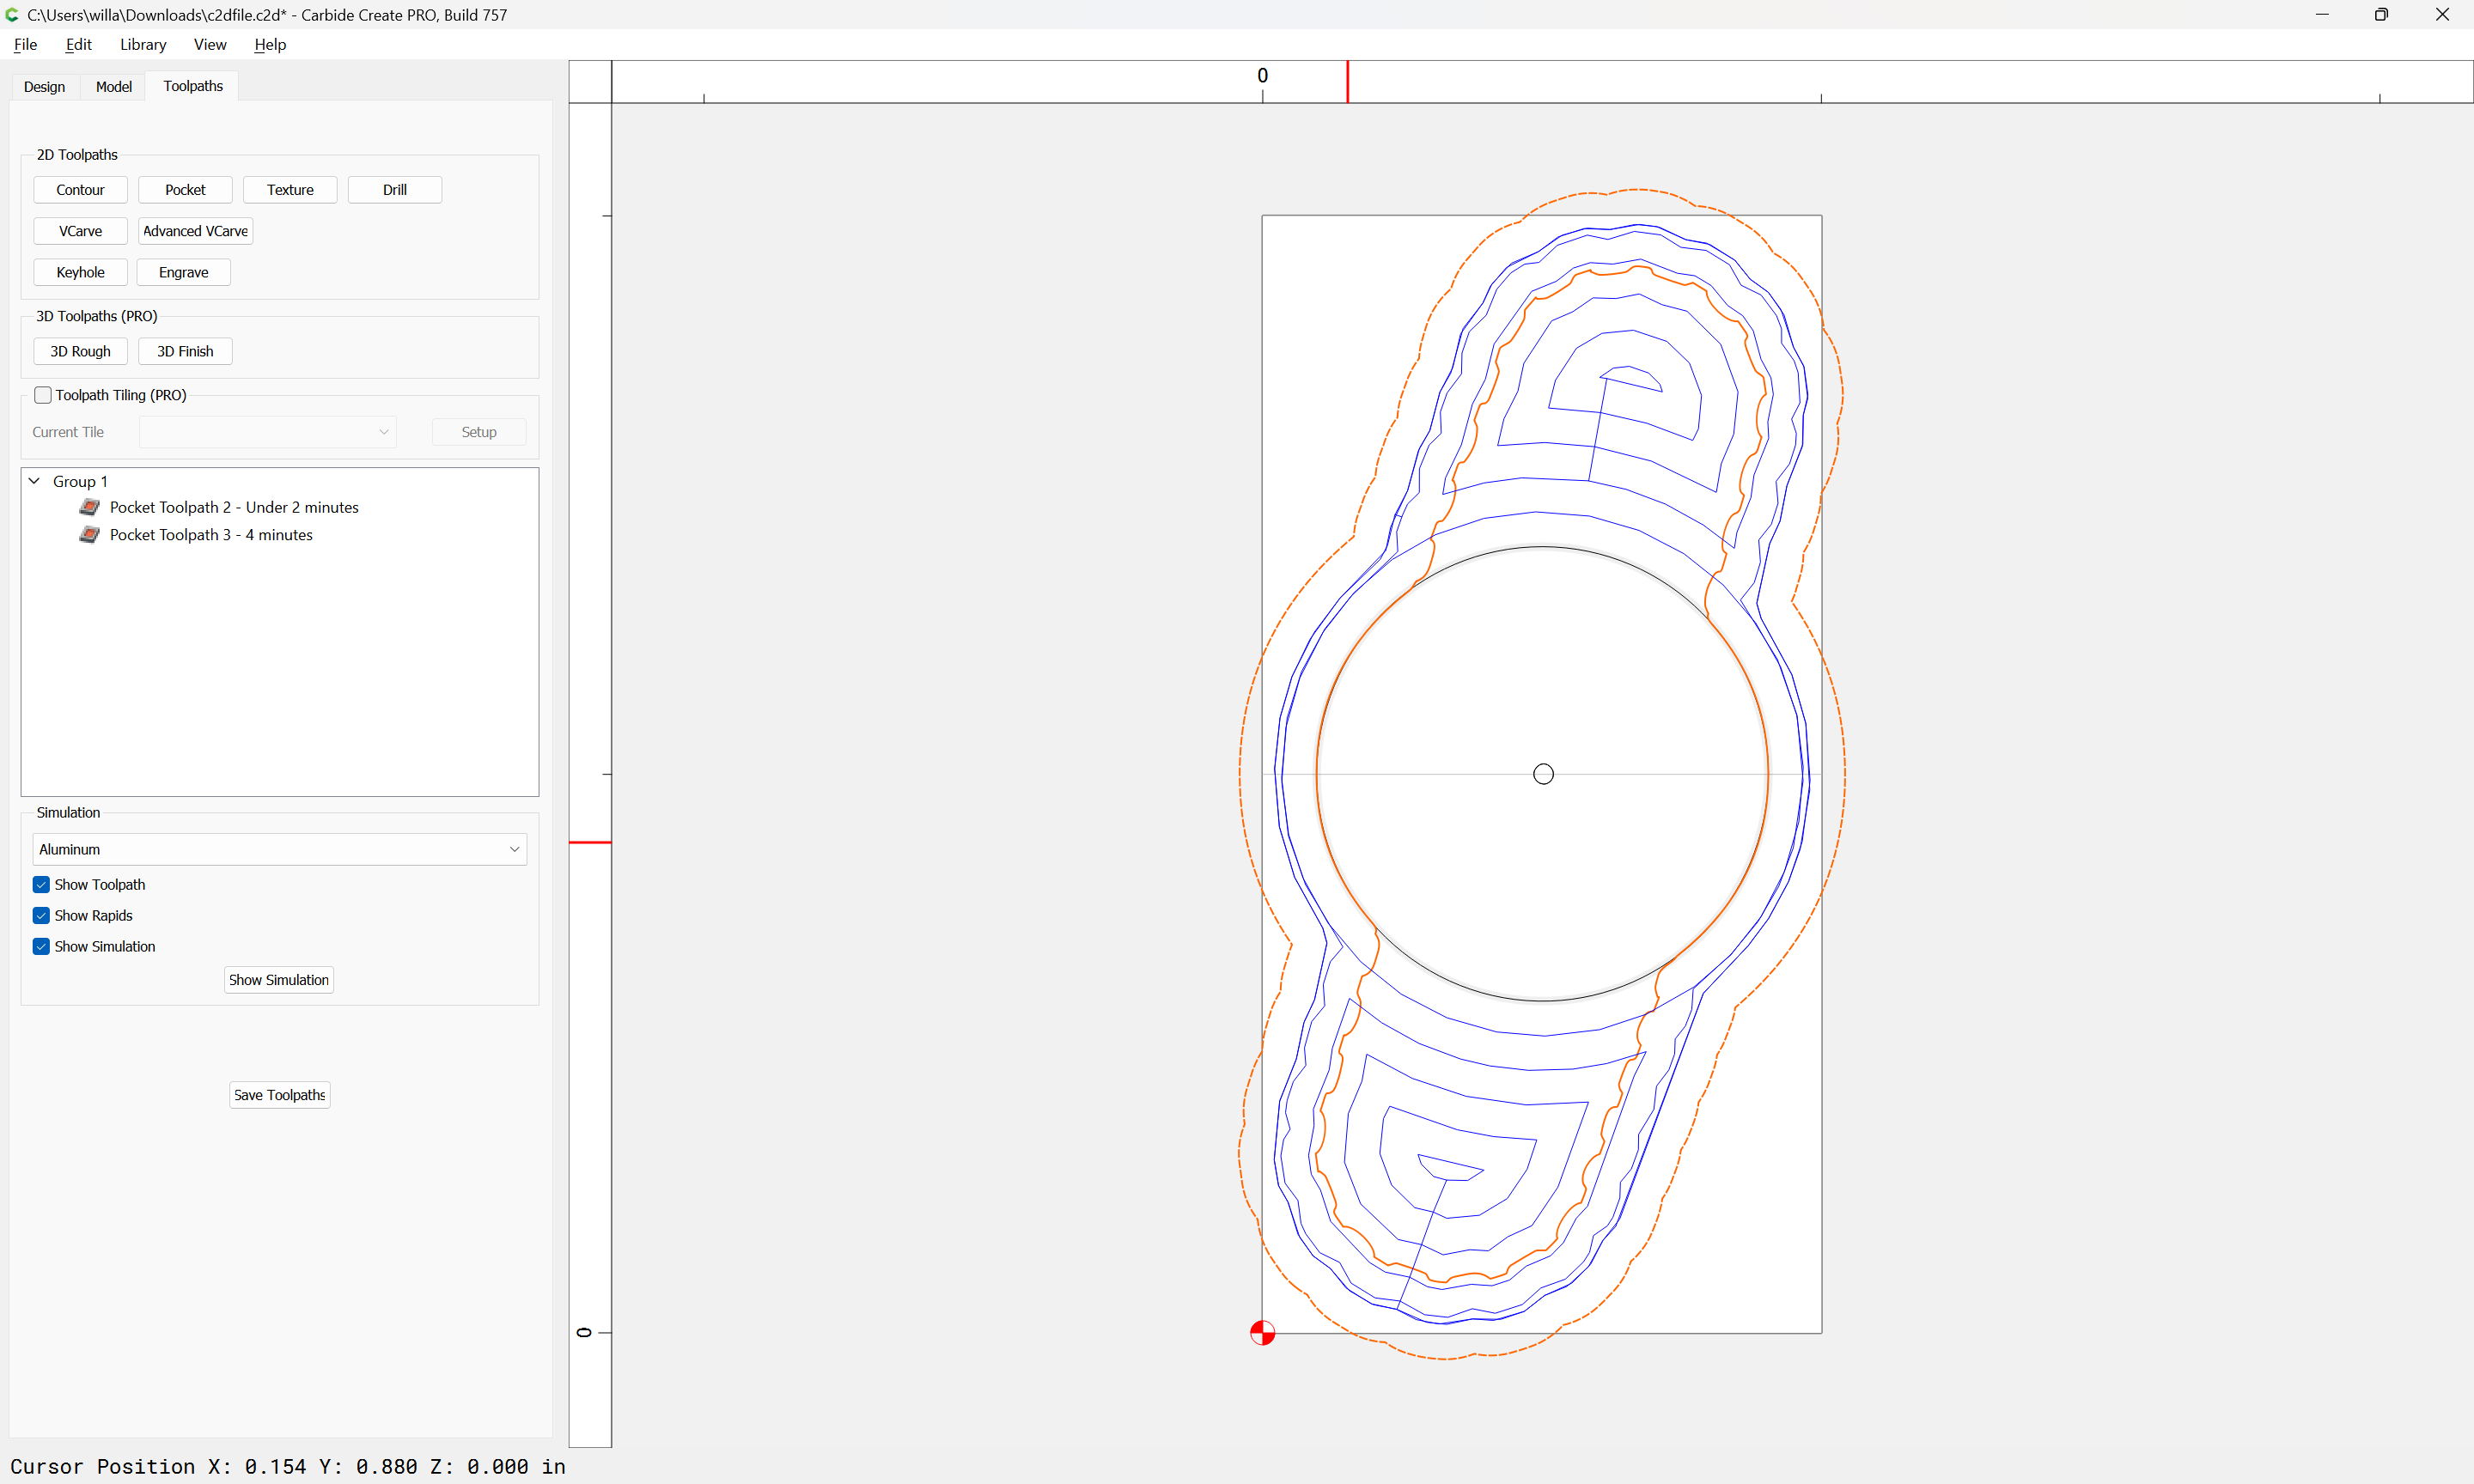Click the 3D Finish button
This screenshot has width=2474, height=1484.
[x=185, y=351]
